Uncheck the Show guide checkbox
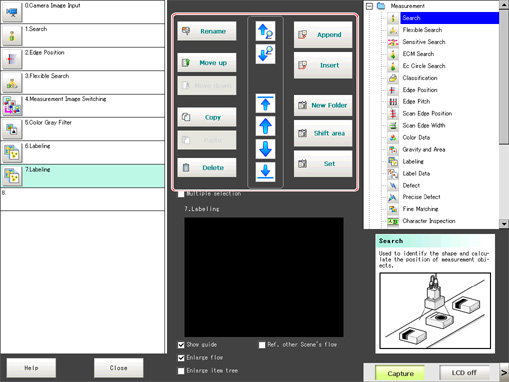 (181, 345)
